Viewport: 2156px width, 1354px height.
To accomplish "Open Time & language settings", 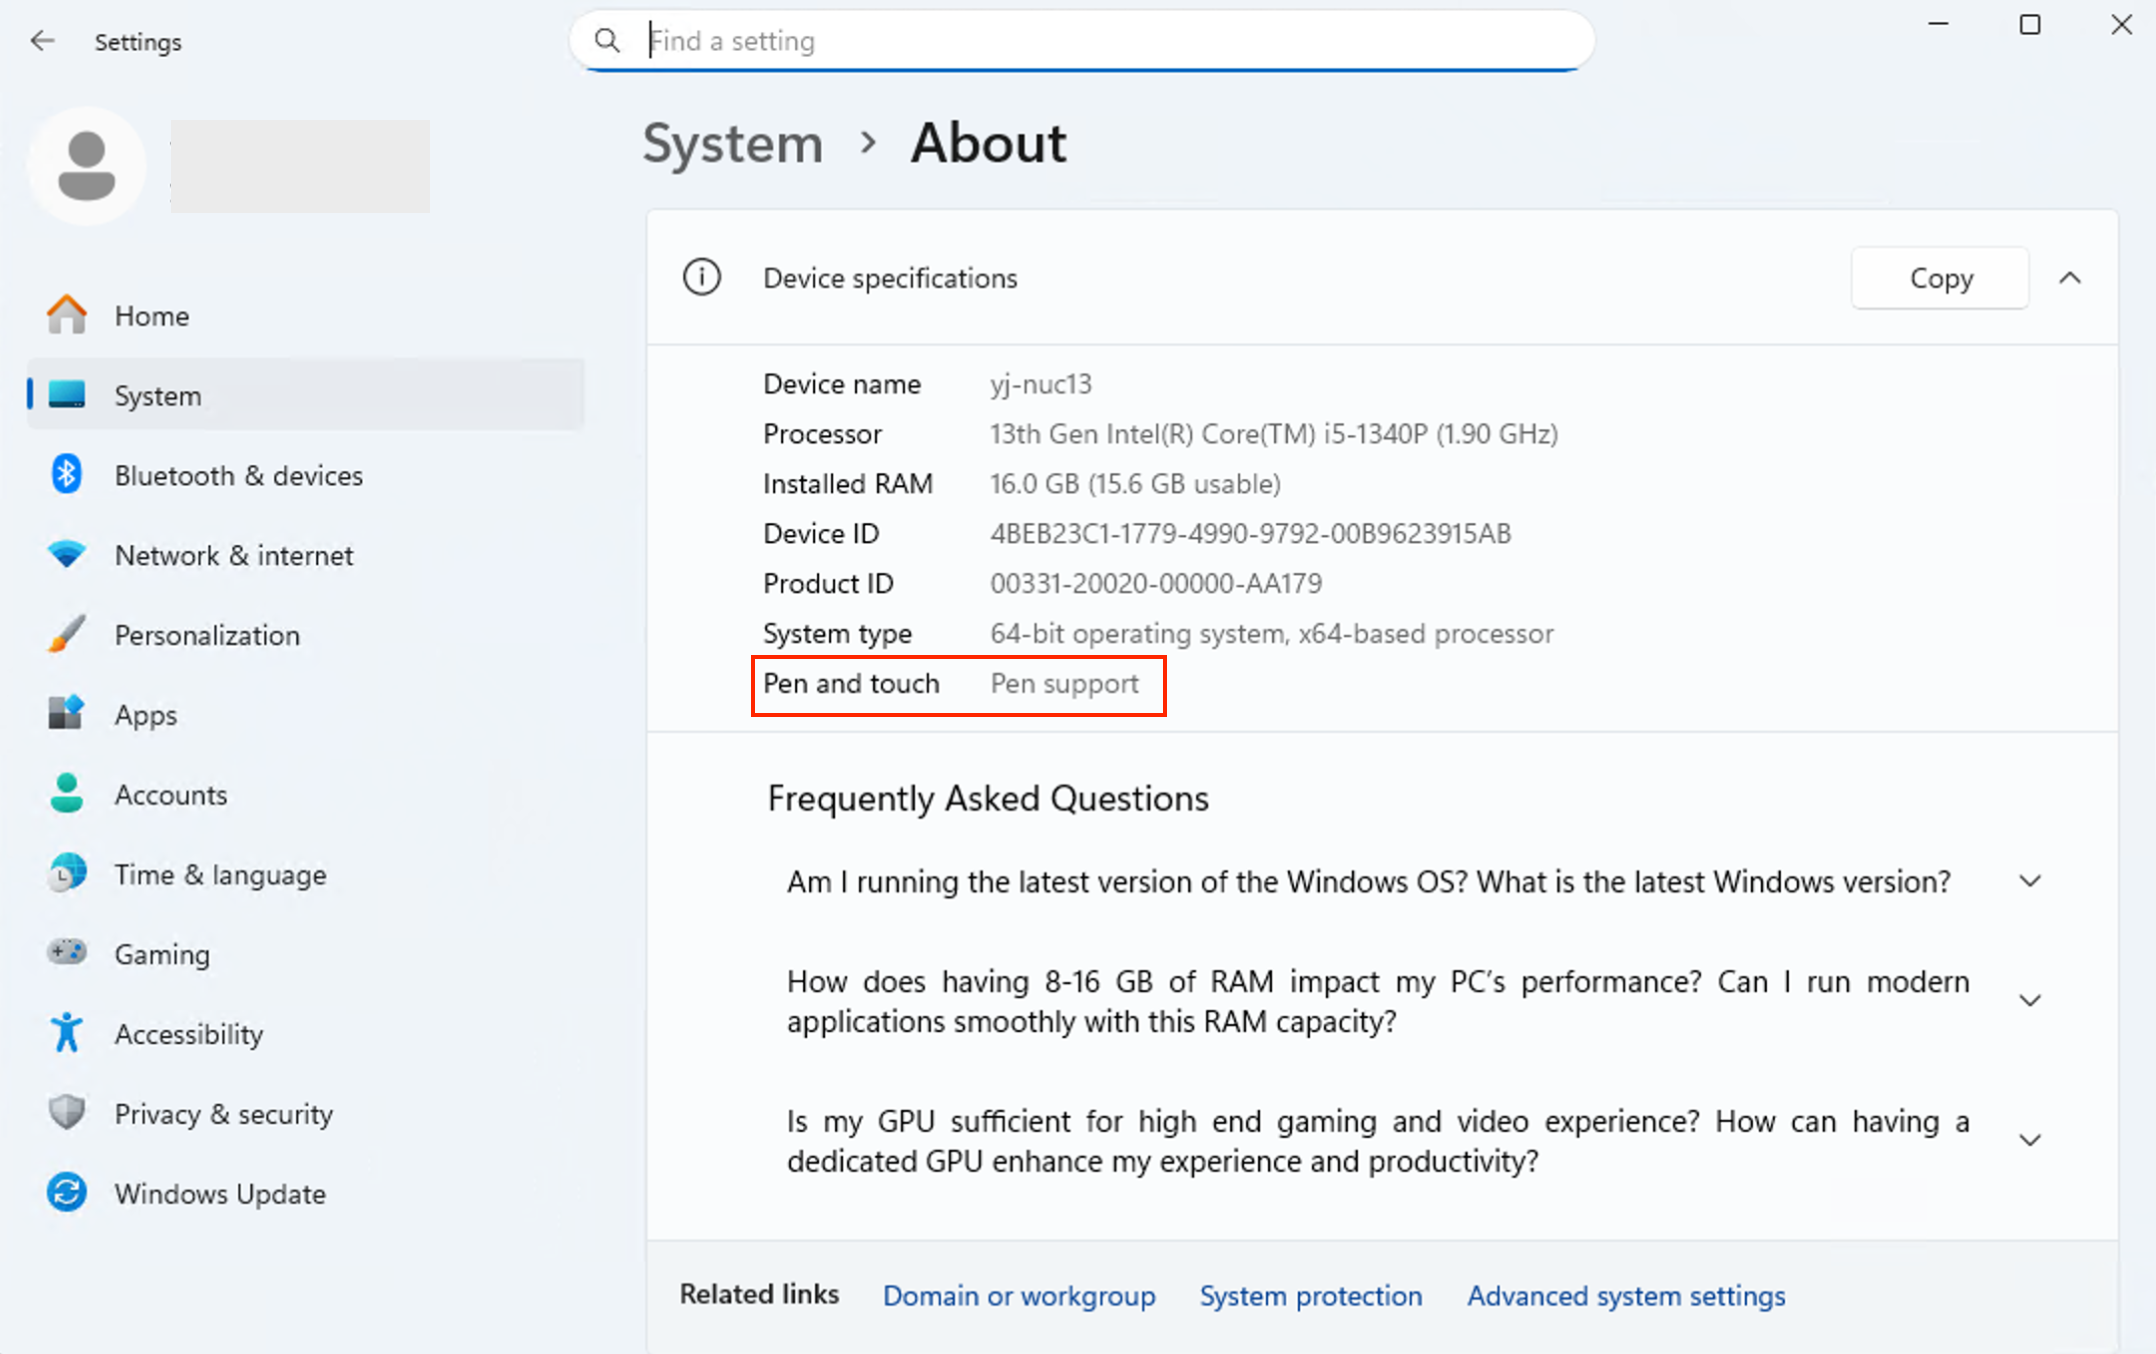I will (220, 874).
